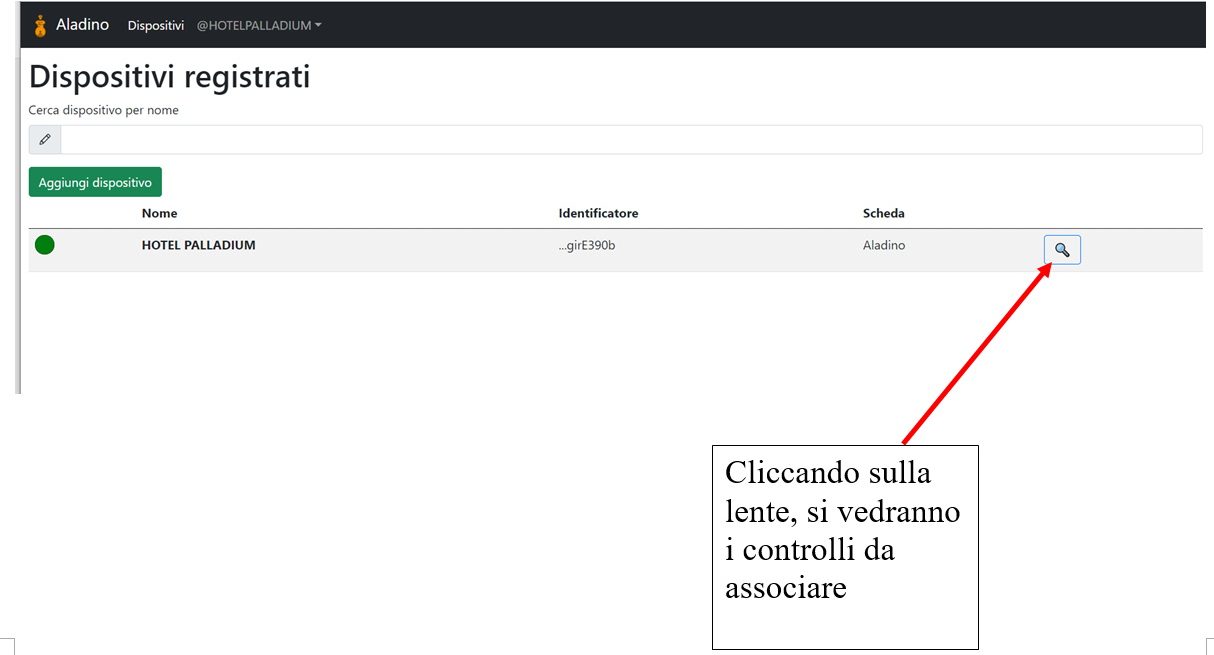
Task: Click the Scheda column header
Action: tap(883, 213)
